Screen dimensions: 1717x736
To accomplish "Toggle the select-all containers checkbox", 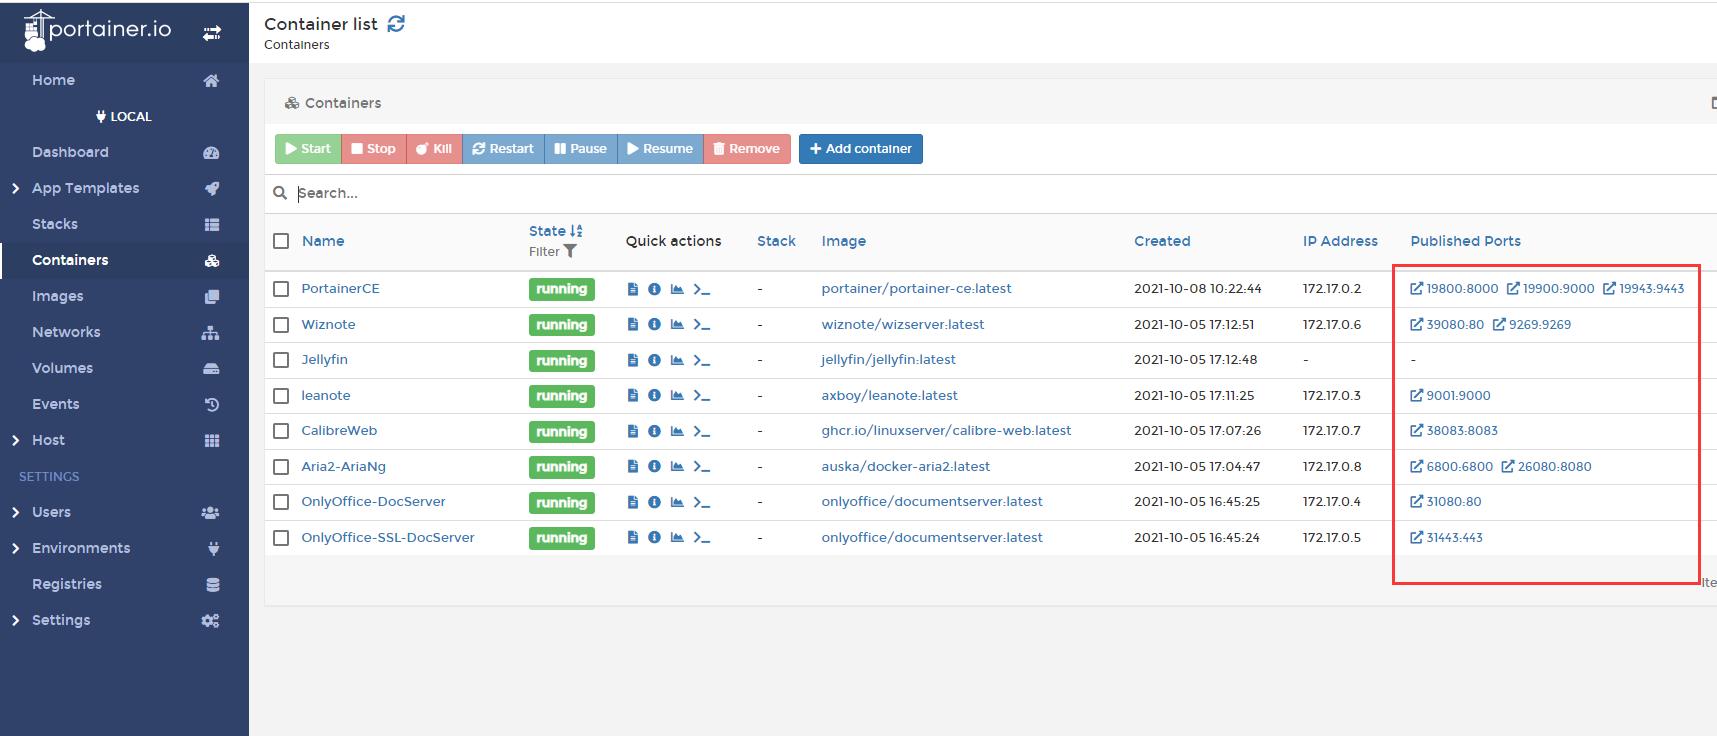I will pos(281,241).
